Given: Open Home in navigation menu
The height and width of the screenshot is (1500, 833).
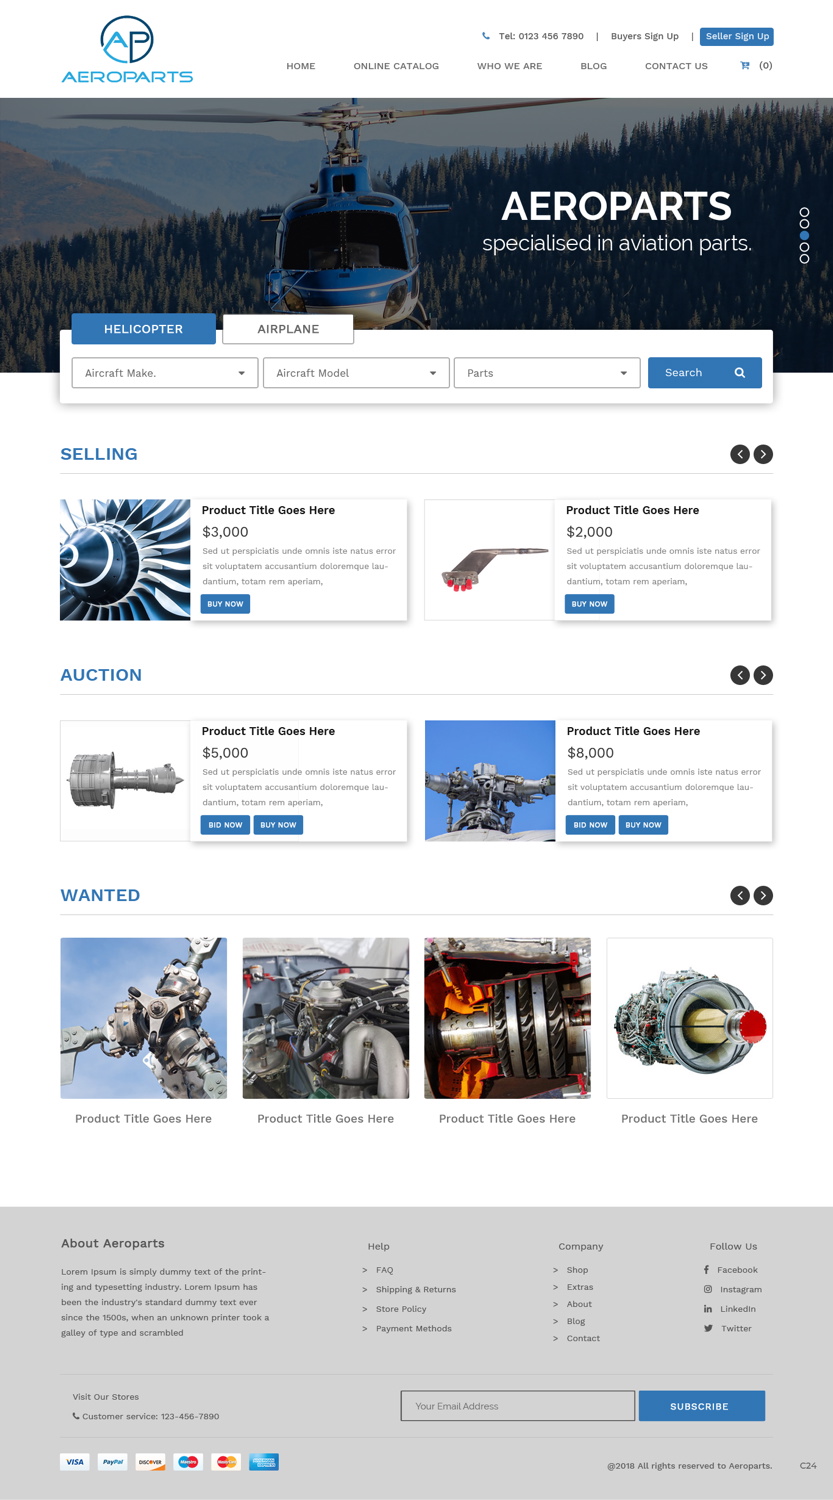Looking at the screenshot, I should click(301, 66).
